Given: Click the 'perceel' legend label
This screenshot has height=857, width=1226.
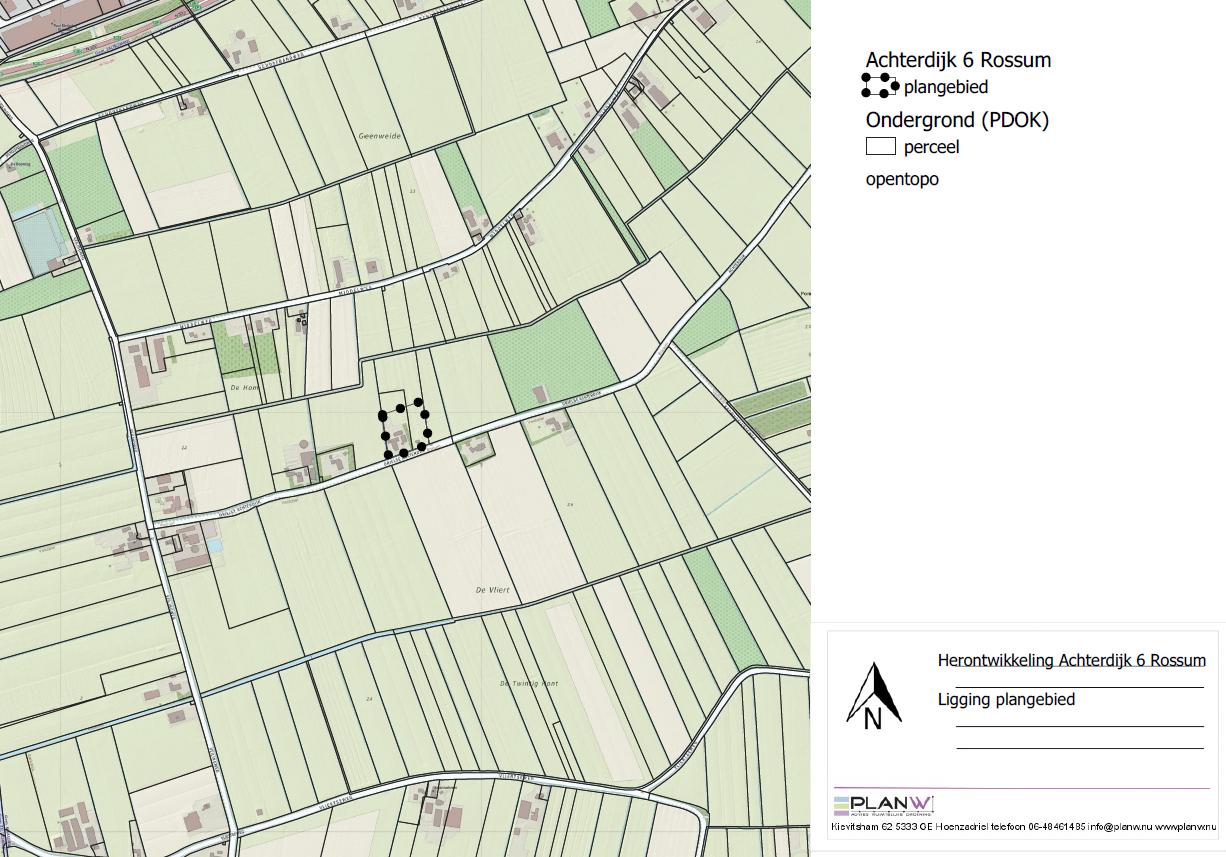Looking at the screenshot, I should pos(931,148).
